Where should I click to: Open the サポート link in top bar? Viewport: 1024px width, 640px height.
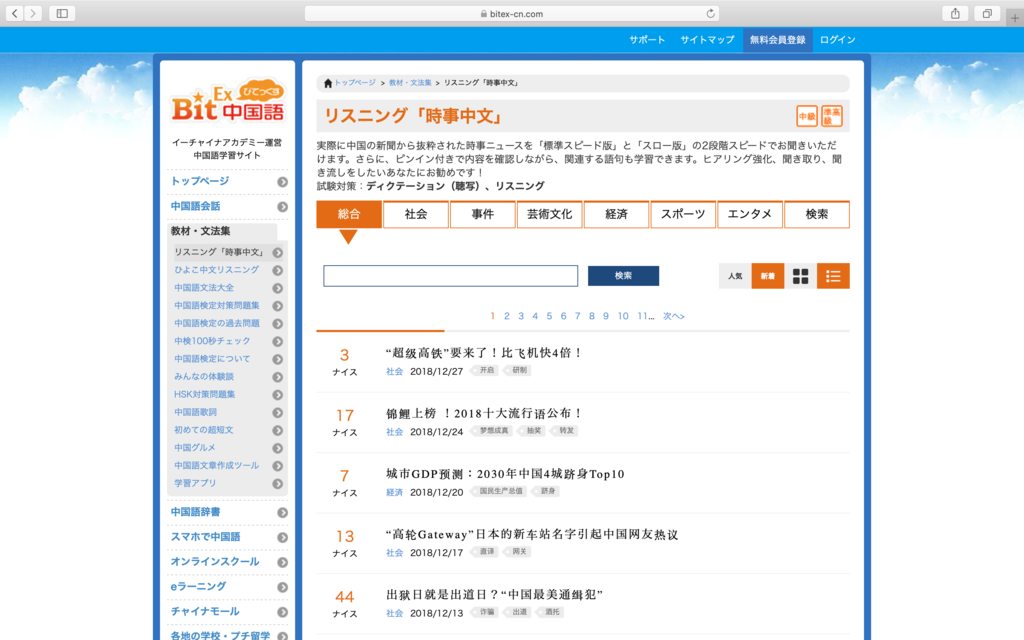point(647,40)
